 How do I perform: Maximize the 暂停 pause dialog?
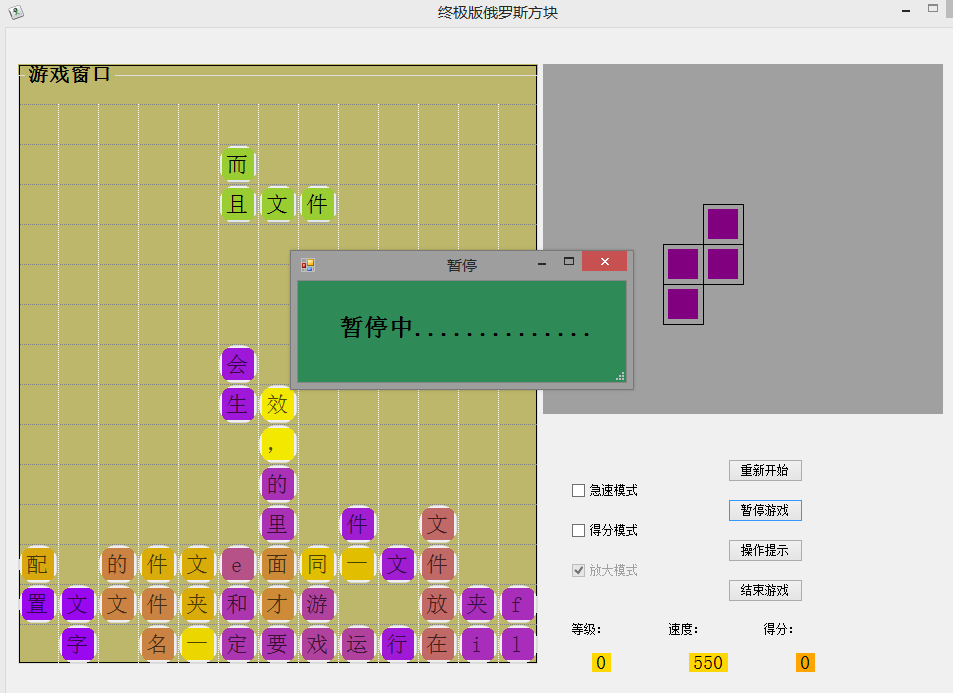[x=569, y=261]
